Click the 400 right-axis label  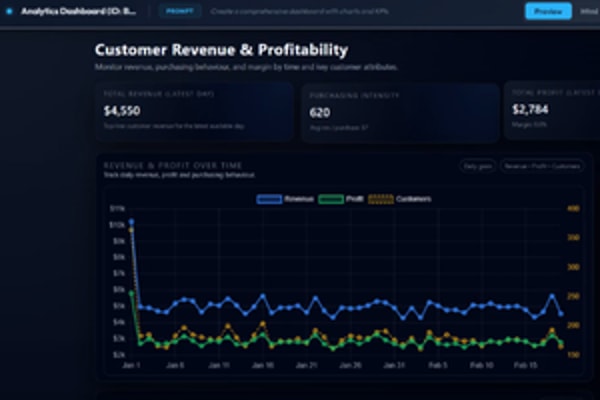(x=573, y=209)
